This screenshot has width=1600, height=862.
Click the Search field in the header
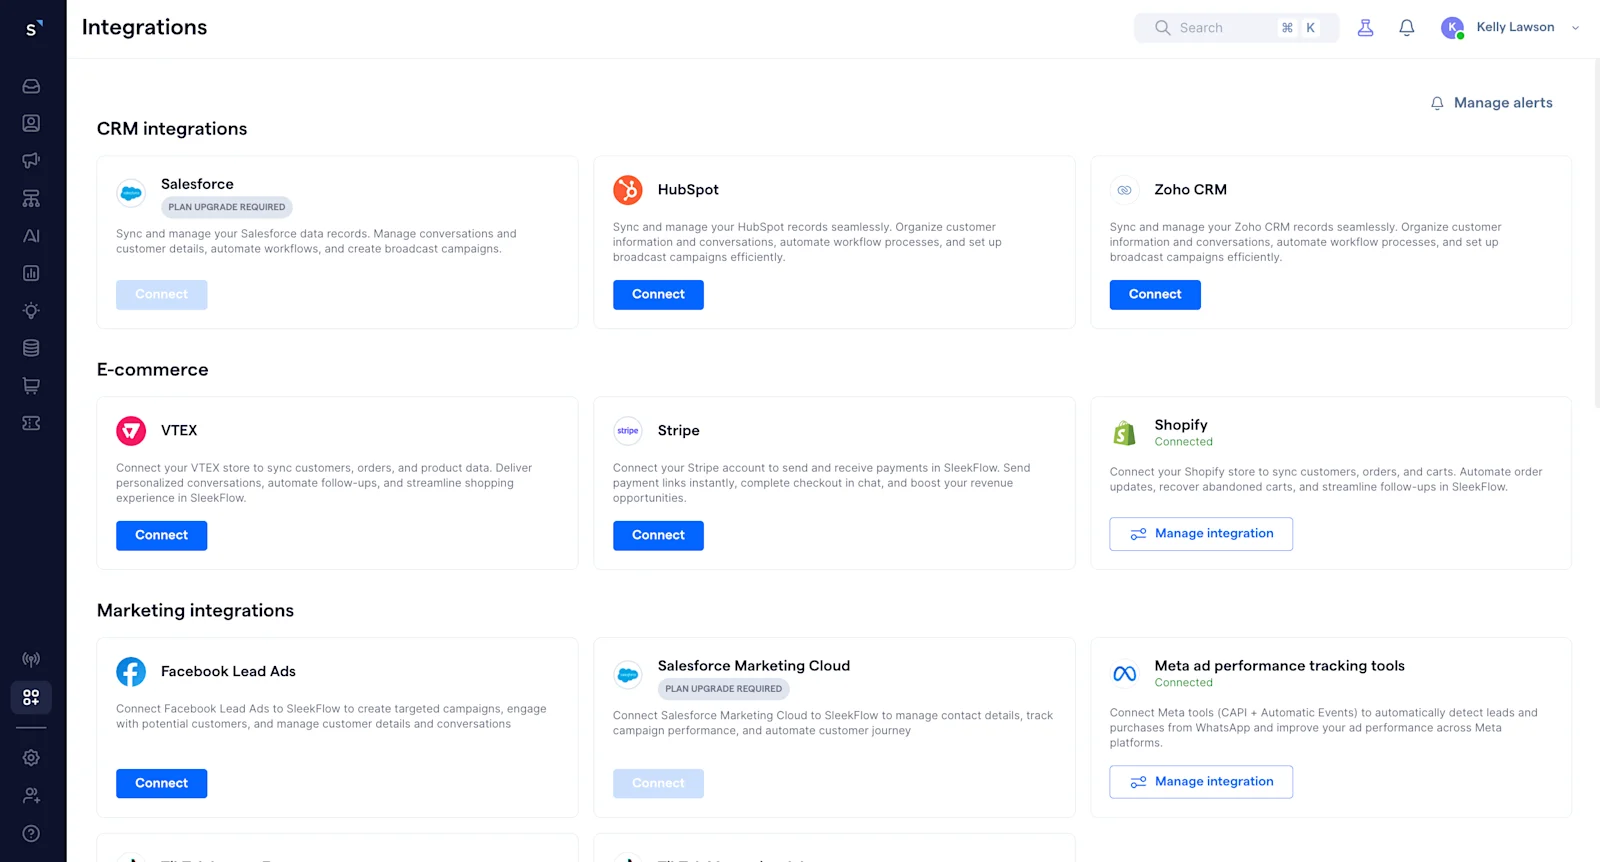[x=1236, y=28]
